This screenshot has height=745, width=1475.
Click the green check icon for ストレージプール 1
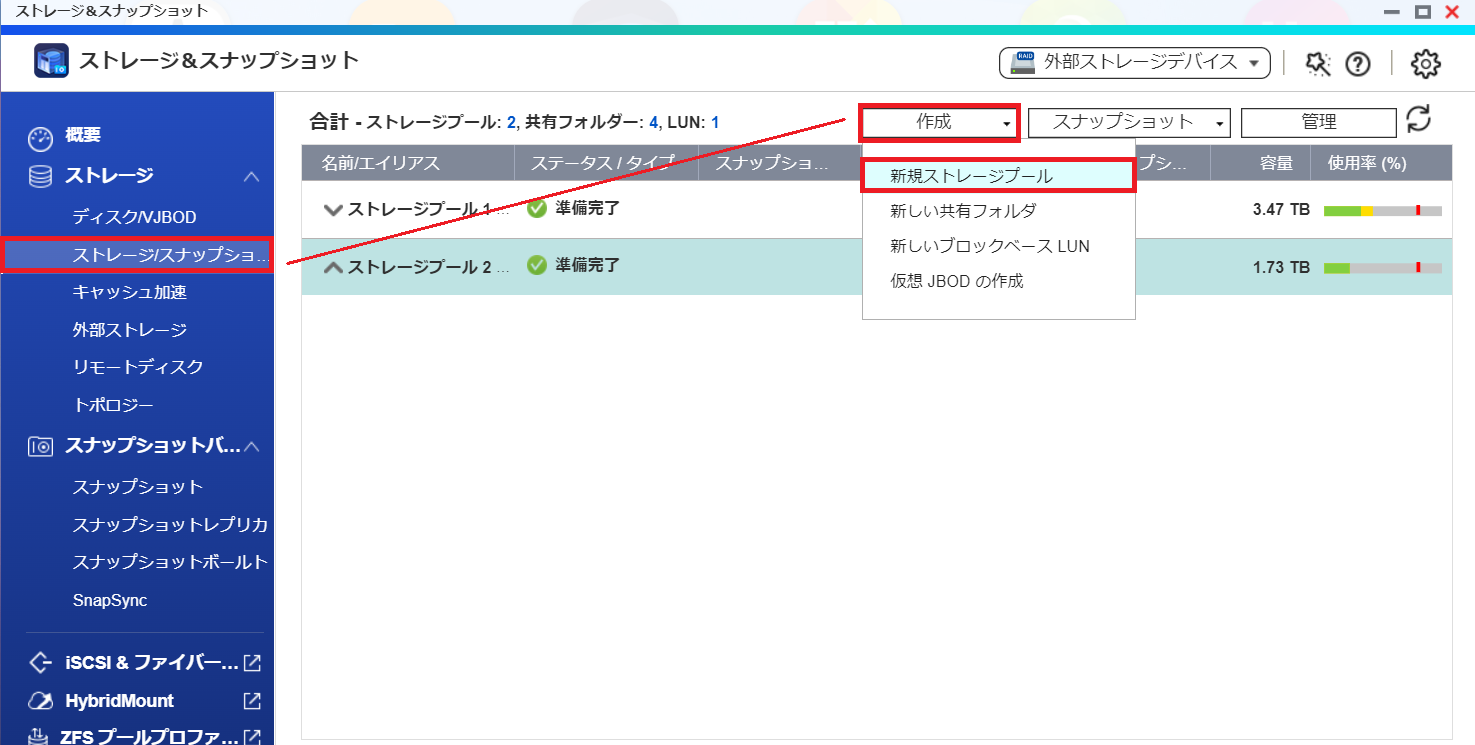click(537, 209)
